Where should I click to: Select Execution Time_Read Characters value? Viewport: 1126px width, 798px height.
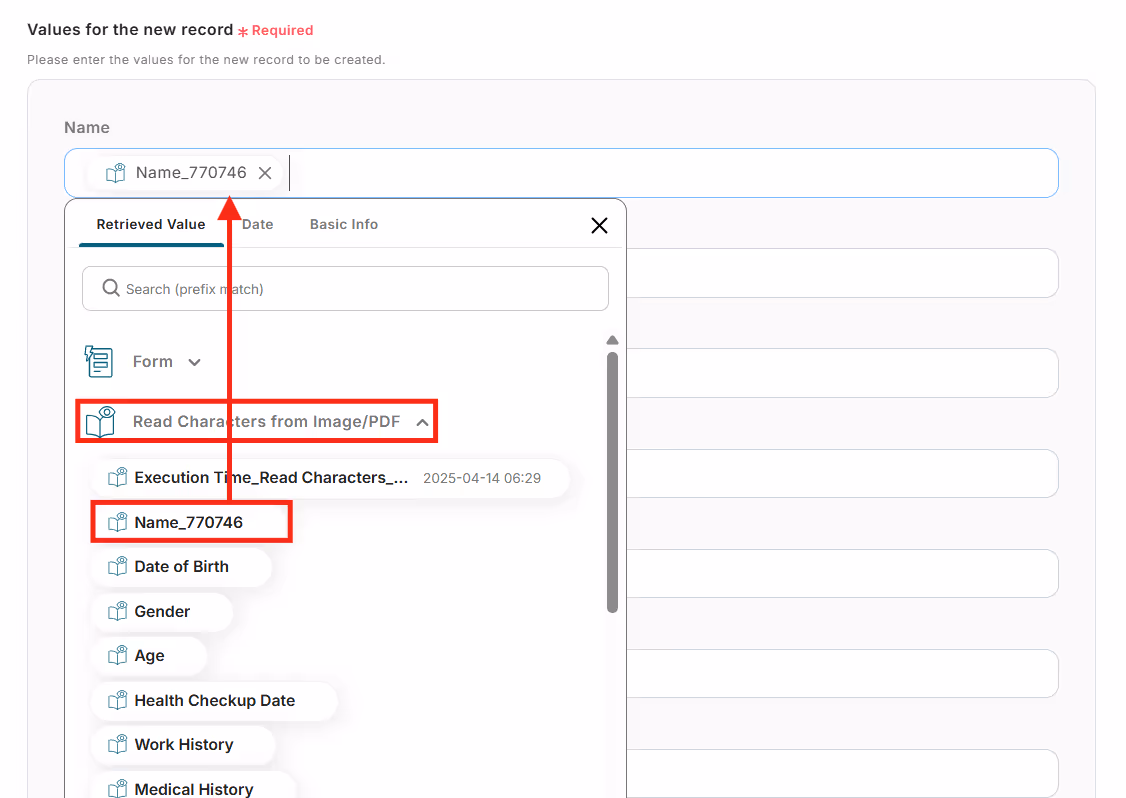coord(330,478)
